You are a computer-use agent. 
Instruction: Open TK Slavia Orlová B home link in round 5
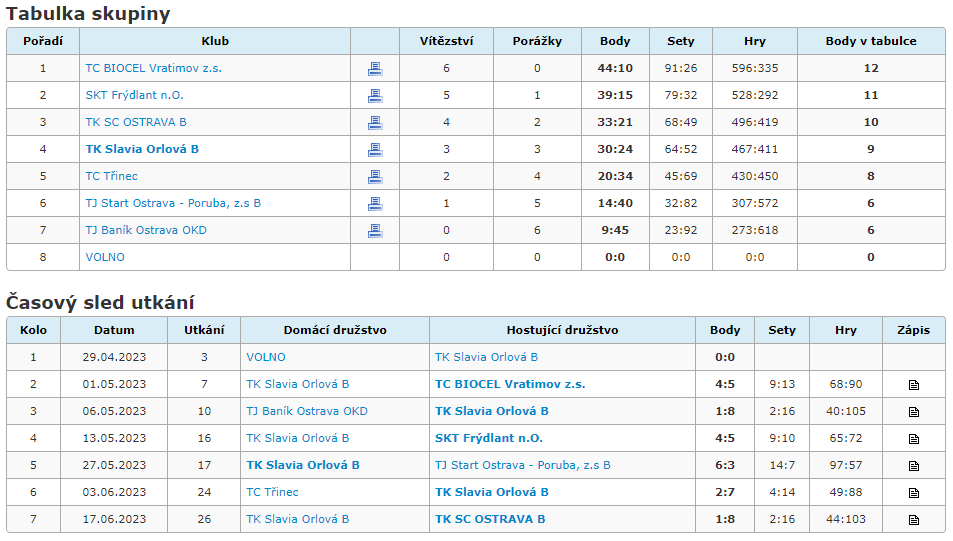[303, 465]
